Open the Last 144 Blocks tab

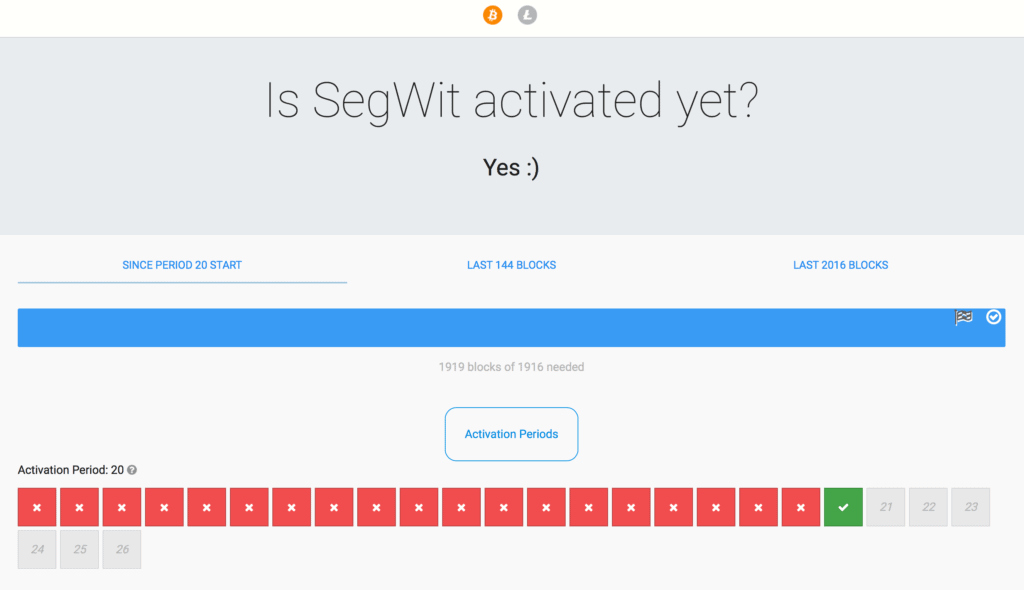(511, 265)
